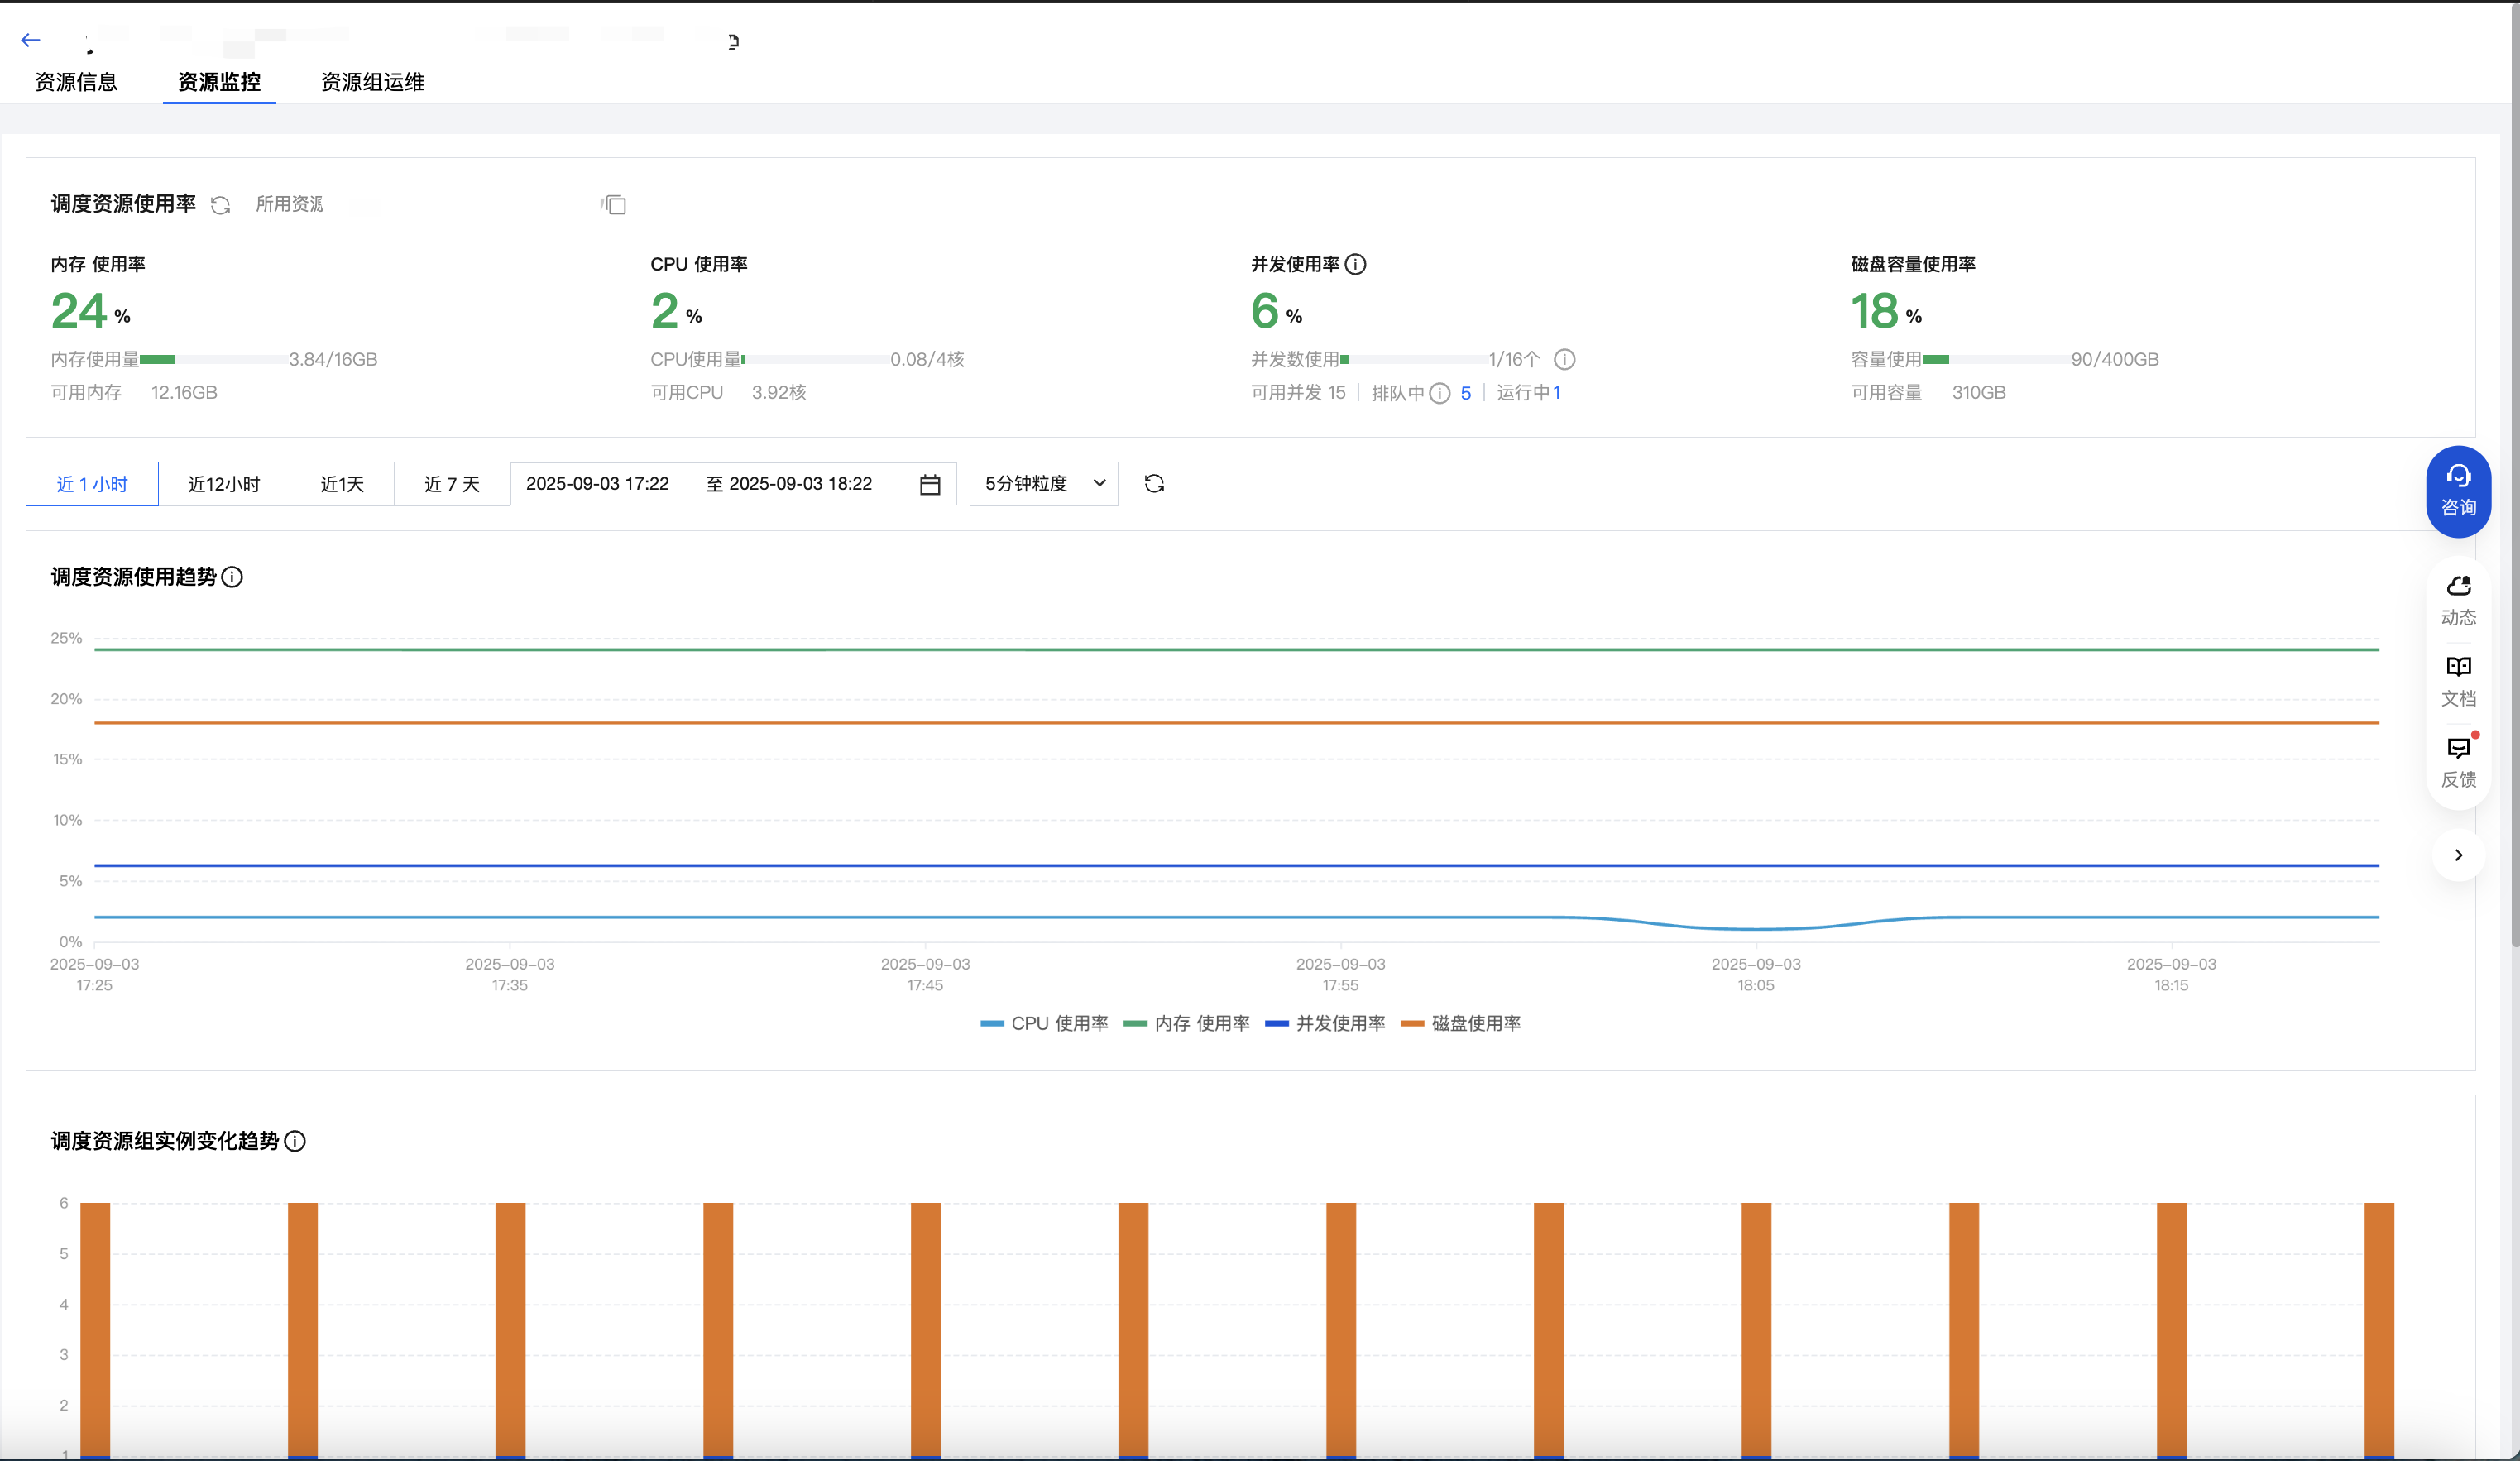Click the start date field 2025-09-03 17:22
This screenshot has height=1461, width=2520.
tap(597, 484)
